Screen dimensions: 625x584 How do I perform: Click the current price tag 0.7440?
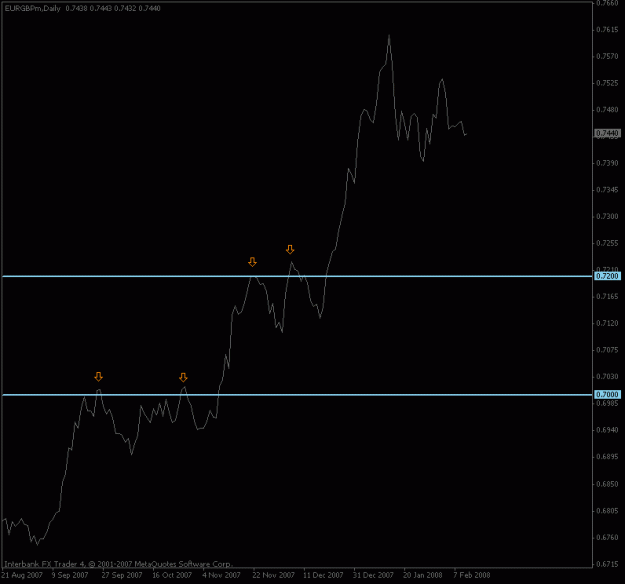(x=607, y=133)
